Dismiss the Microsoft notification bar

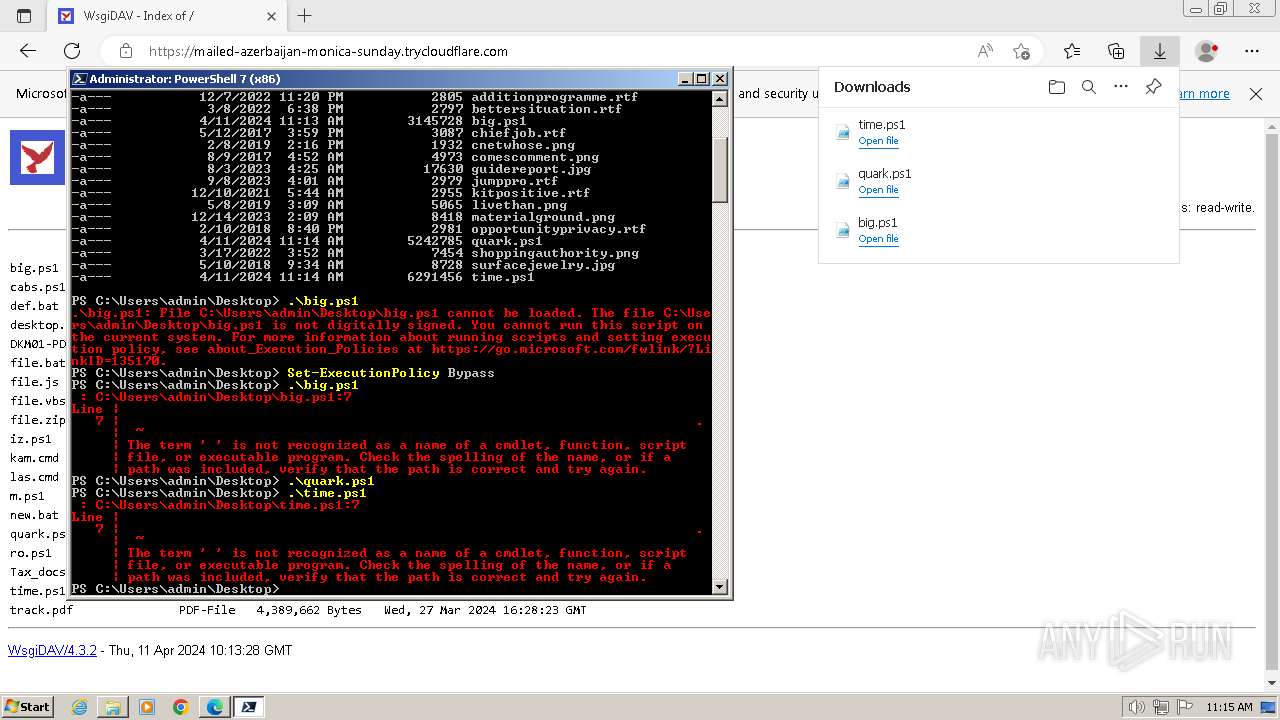click(1256, 94)
